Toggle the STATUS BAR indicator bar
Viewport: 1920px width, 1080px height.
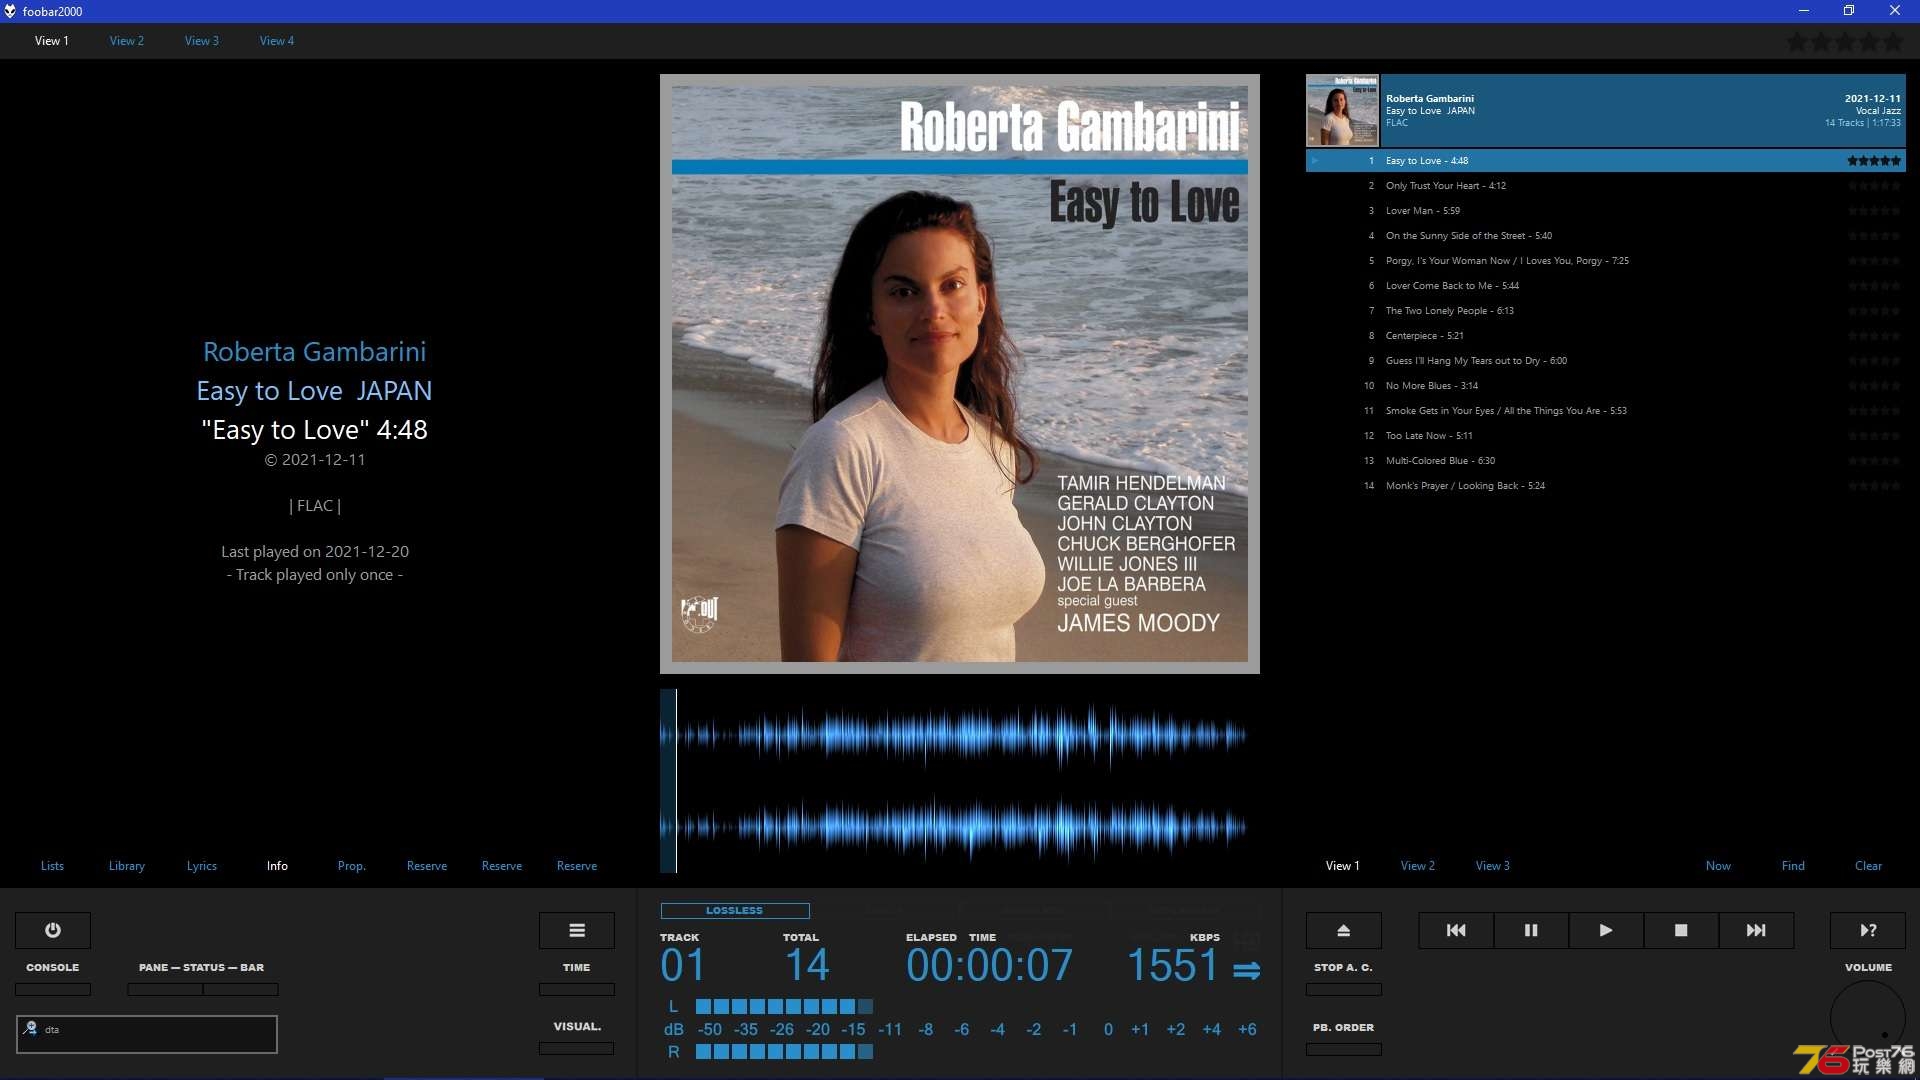(x=241, y=989)
